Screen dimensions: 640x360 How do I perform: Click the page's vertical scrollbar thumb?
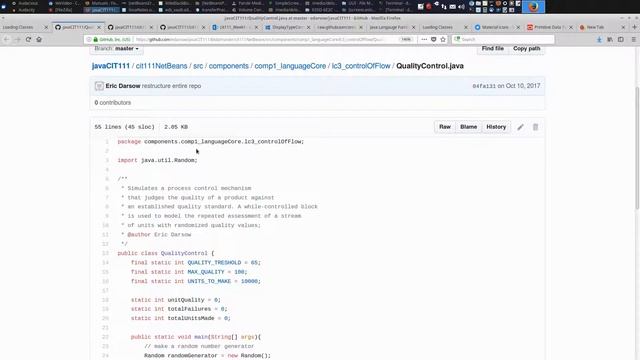point(637,148)
